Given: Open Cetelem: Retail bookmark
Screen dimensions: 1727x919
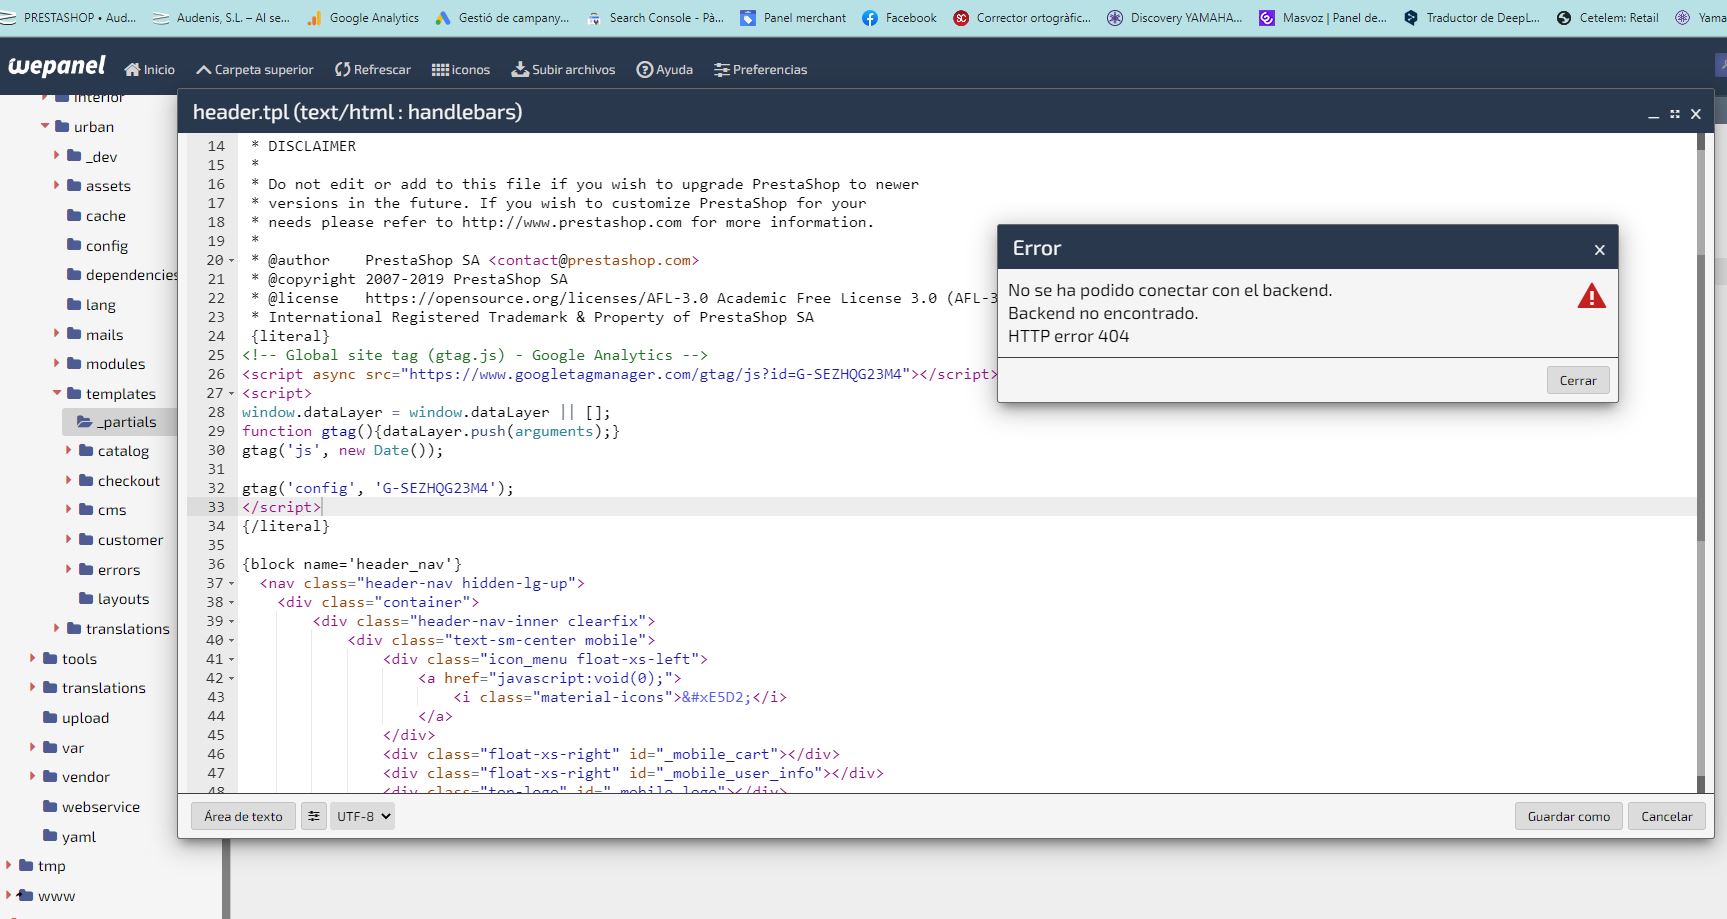Looking at the screenshot, I should pyautogui.click(x=1608, y=18).
